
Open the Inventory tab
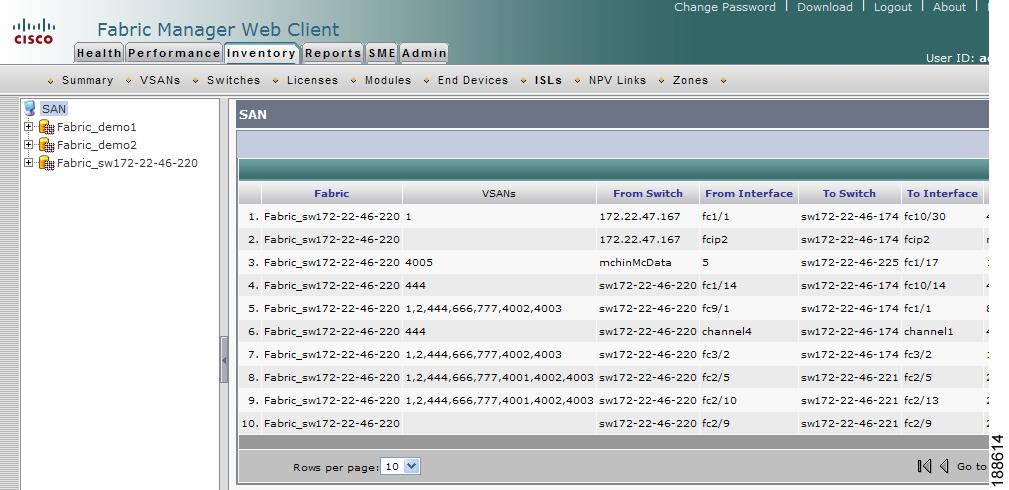tap(261, 53)
